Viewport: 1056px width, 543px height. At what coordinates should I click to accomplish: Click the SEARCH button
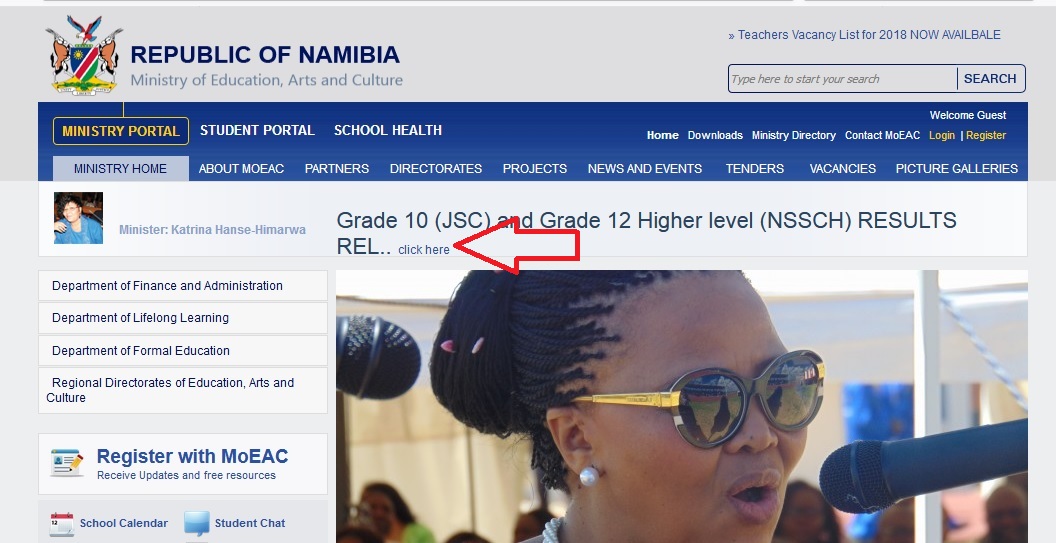(x=990, y=79)
